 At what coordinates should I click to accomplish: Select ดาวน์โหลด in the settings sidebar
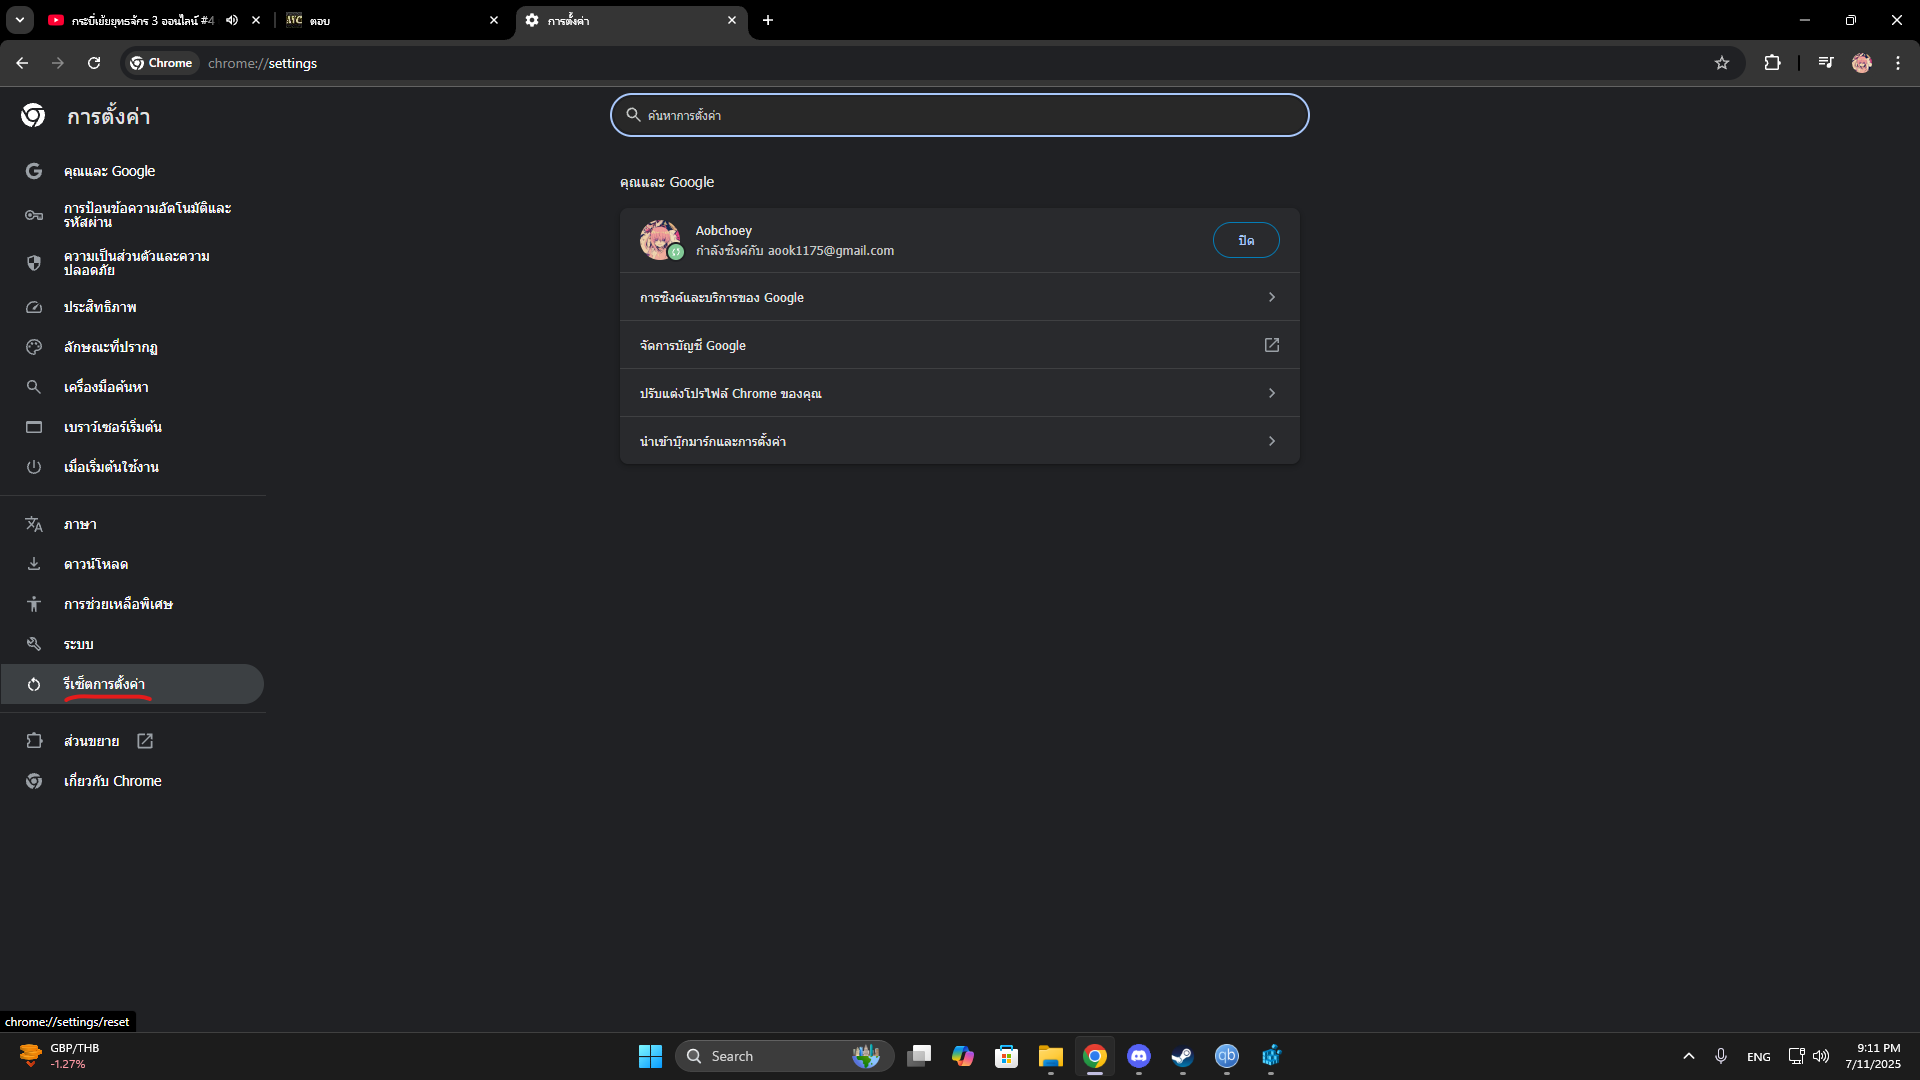96,564
